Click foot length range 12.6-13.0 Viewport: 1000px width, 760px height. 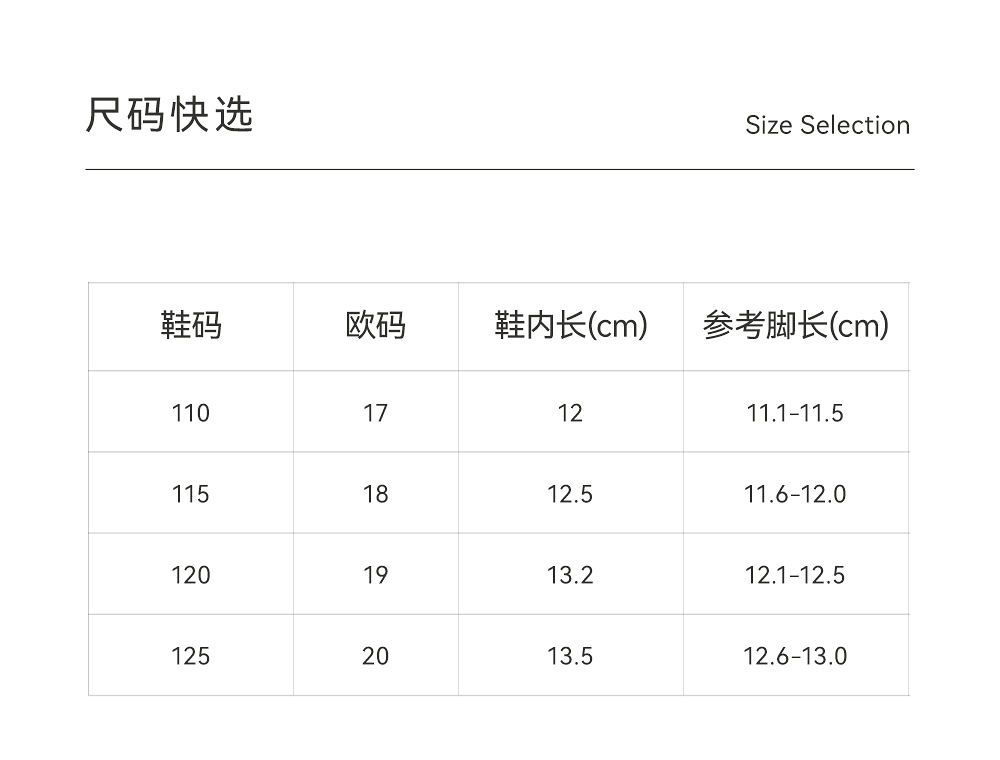tap(795, 656)
